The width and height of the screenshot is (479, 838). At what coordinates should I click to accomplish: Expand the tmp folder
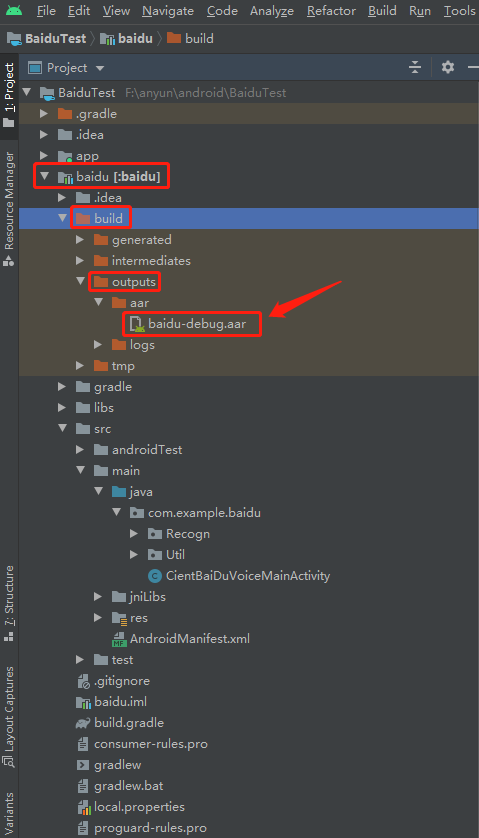click(81, 366)
